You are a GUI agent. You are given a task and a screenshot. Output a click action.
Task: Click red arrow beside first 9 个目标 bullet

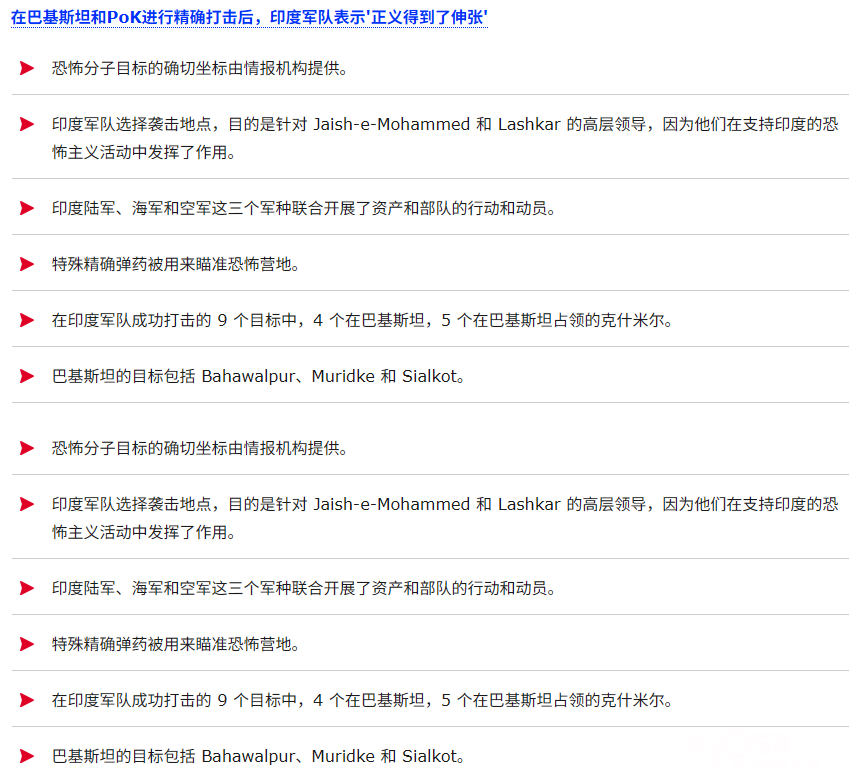[x=27, y=320]
